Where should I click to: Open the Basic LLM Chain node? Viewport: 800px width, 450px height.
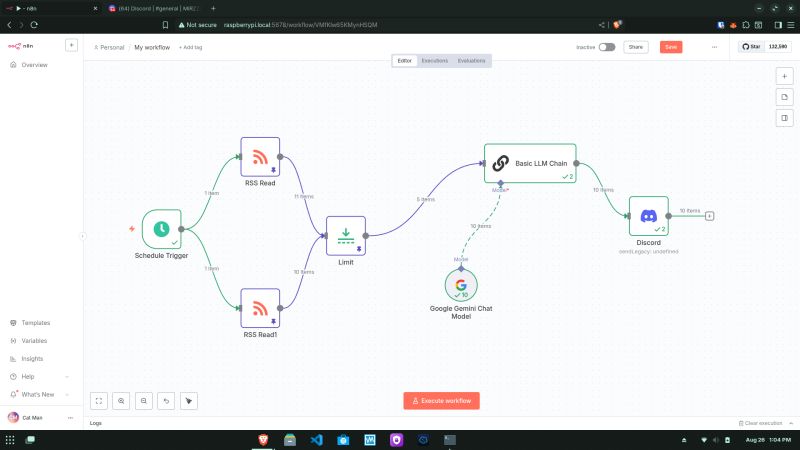point(530,163)
